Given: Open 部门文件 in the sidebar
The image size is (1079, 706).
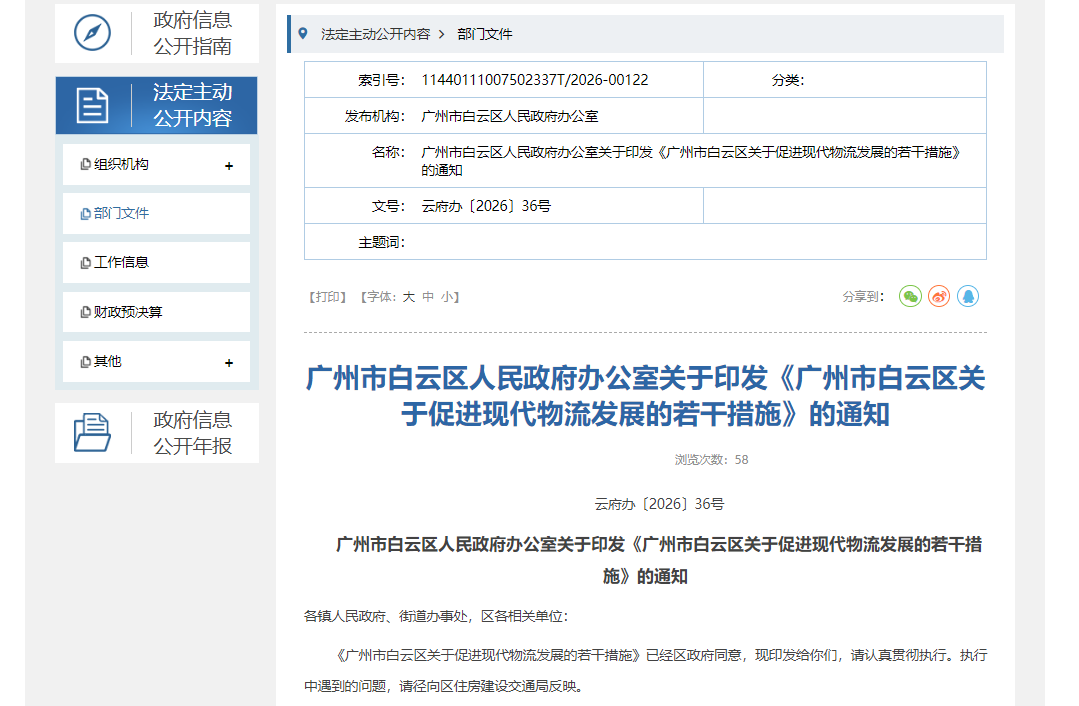Looking at the screenshot, I should pos(121,213).
